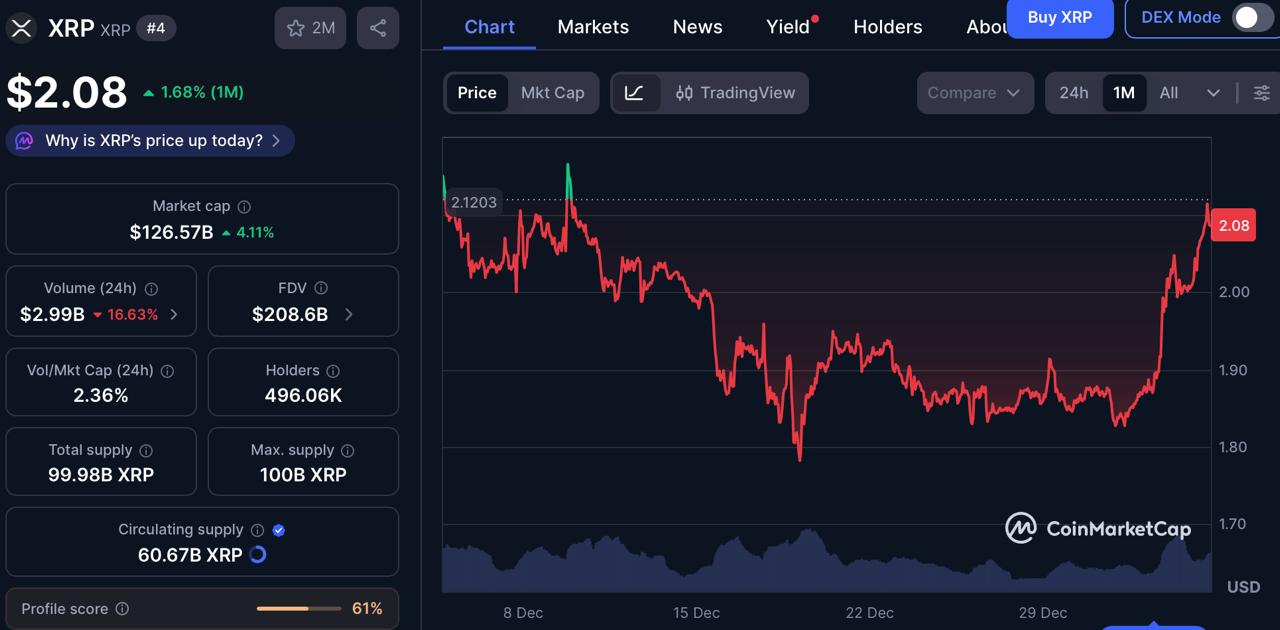The image size is (1280, 630).
Task: Click the star watchlist 2M button
Action: [x=310, y=28]
